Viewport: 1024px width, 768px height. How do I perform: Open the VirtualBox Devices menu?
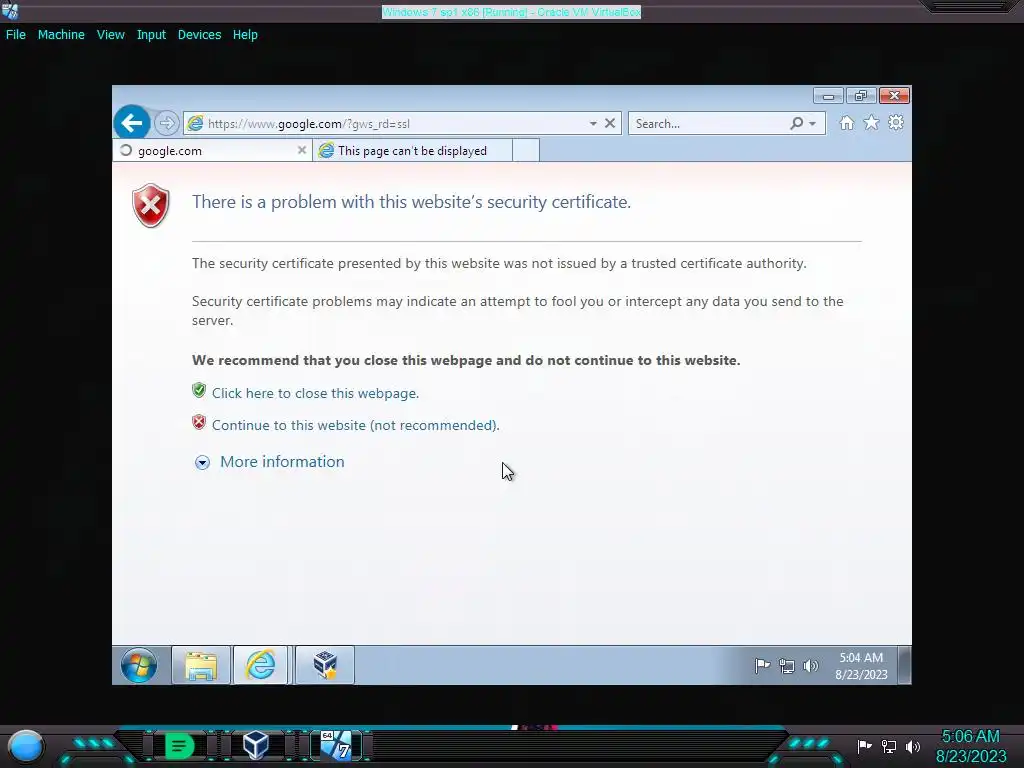pyautogui.click(x=199, y=35)
